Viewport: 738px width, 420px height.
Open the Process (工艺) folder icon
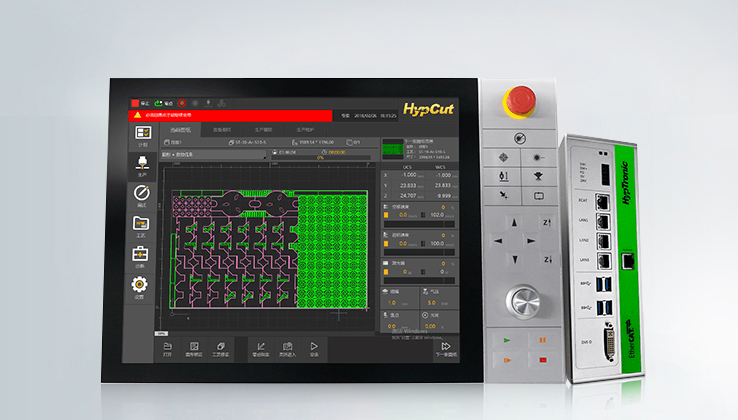tap(141, 224)
